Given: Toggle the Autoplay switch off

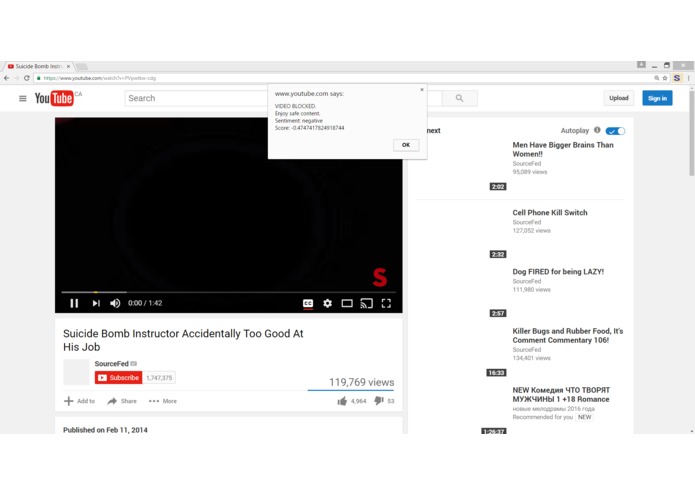Looking at the screenshot, I should pos(615,131).
